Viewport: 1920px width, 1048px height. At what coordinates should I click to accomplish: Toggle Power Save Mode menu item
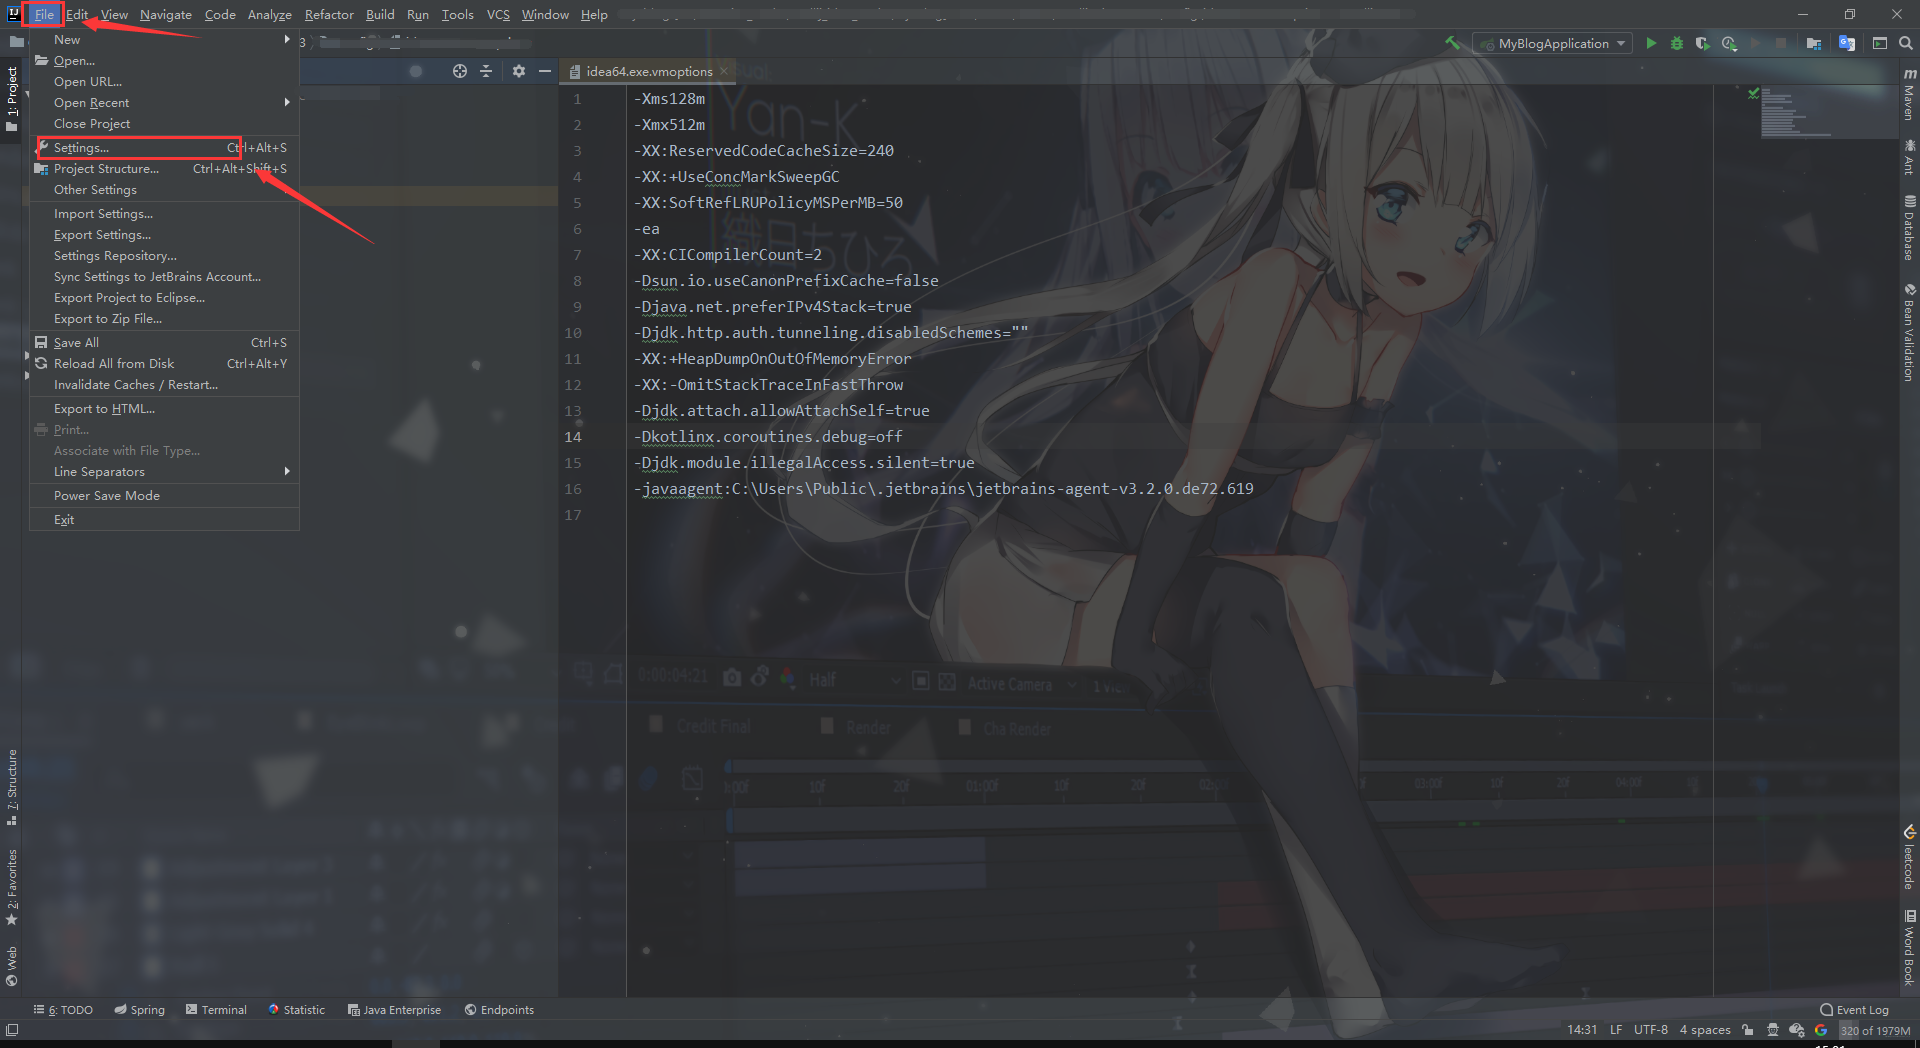[x=165, y=496]
